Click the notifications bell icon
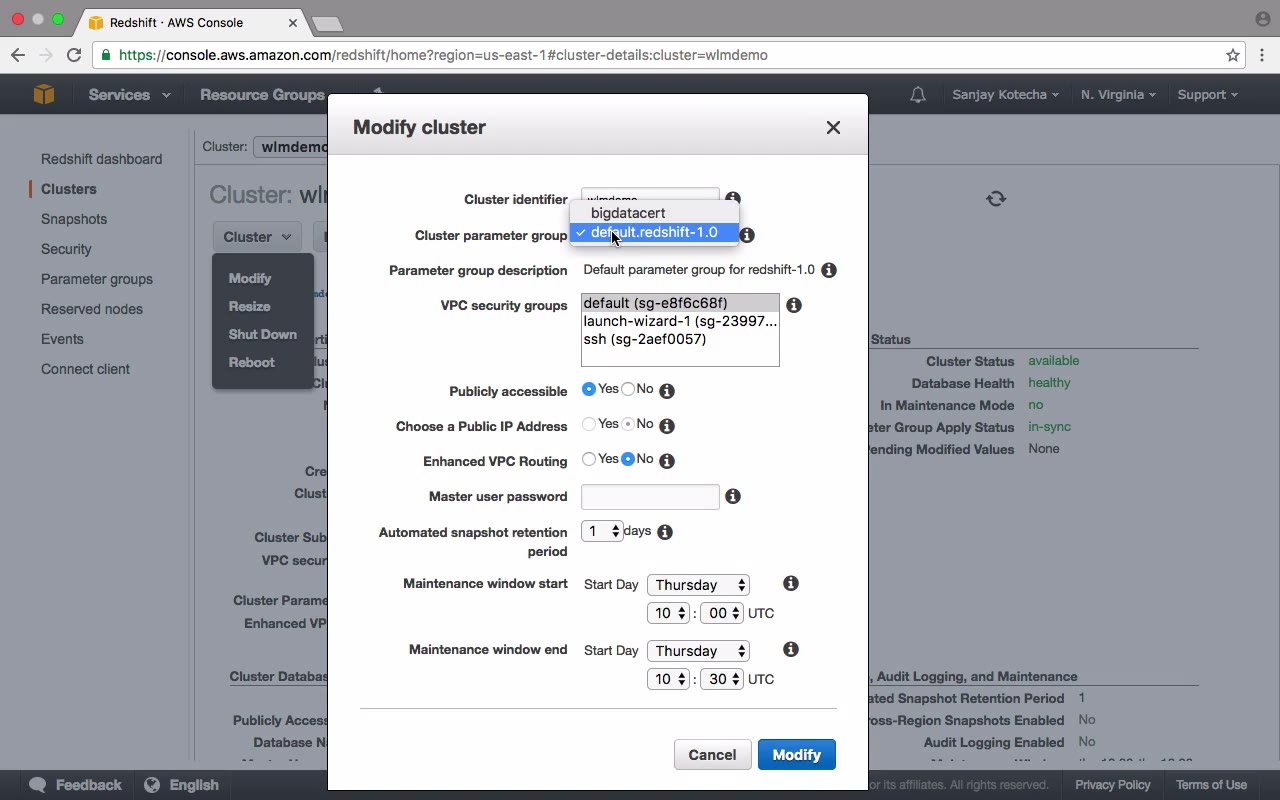This screenshot has height=800, width=1280. [x=917, y=95]
